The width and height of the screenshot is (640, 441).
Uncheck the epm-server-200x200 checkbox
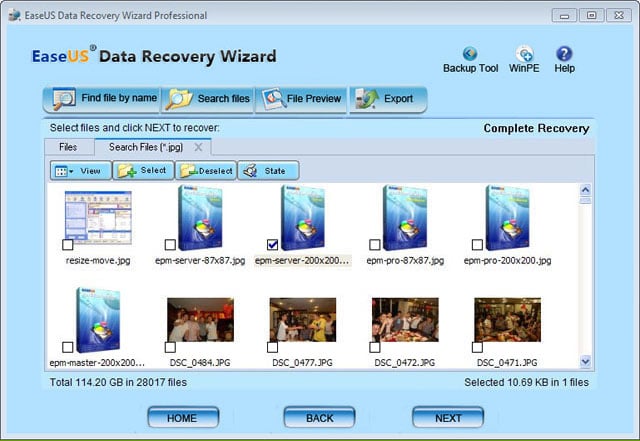point(272,245)
